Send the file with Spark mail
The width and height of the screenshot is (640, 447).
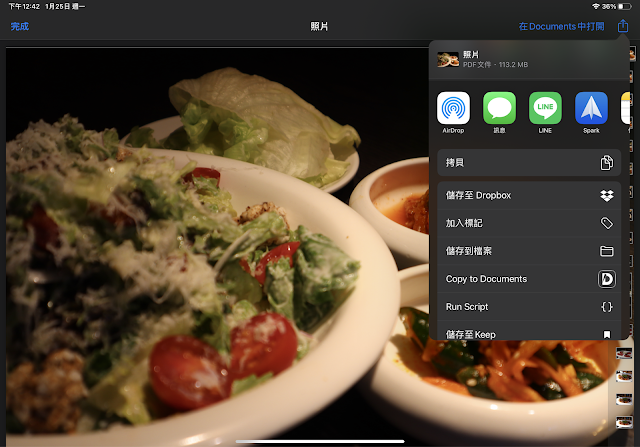coord(591,108)
